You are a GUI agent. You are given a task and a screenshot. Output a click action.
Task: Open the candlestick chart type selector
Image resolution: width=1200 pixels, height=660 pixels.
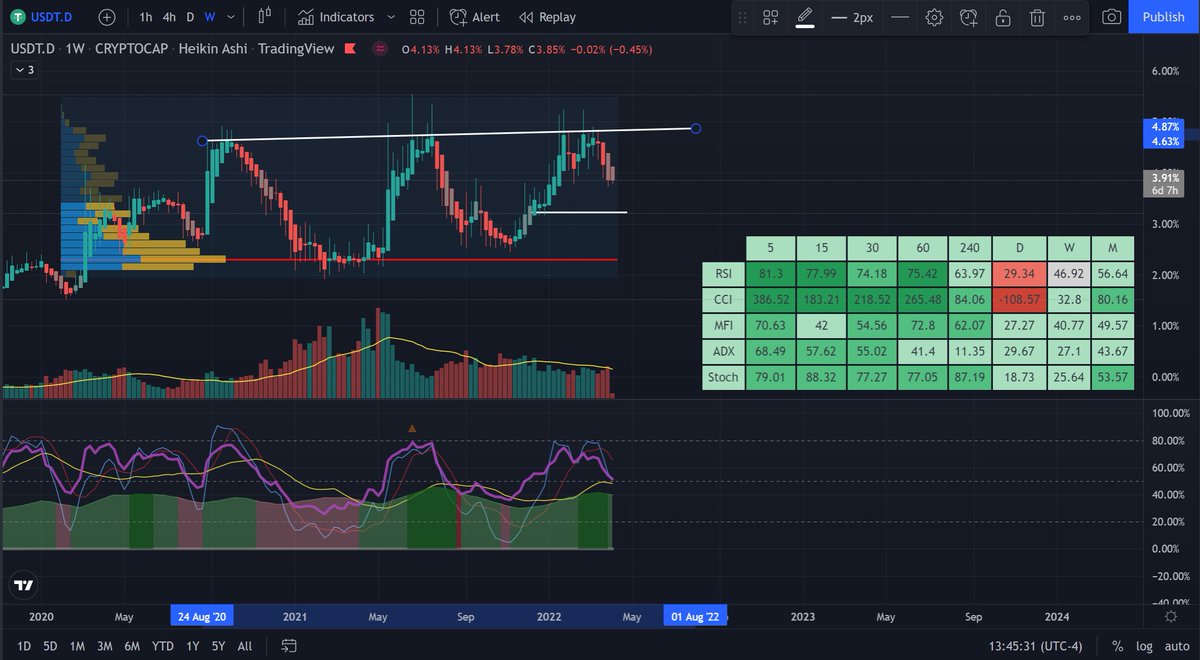pos(265,17)
